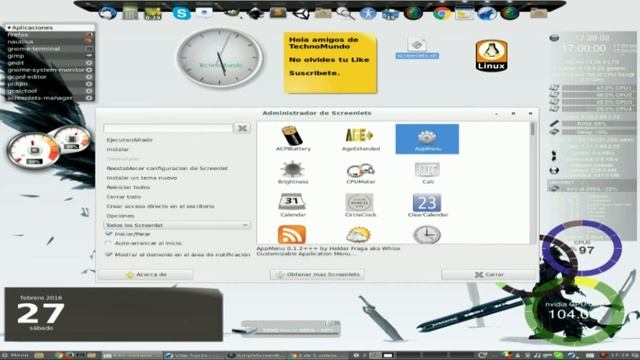Enable the Auto-arrancar al inicio checkbox
The height and width of the screenshot is (360, 640).
[108, 243]
